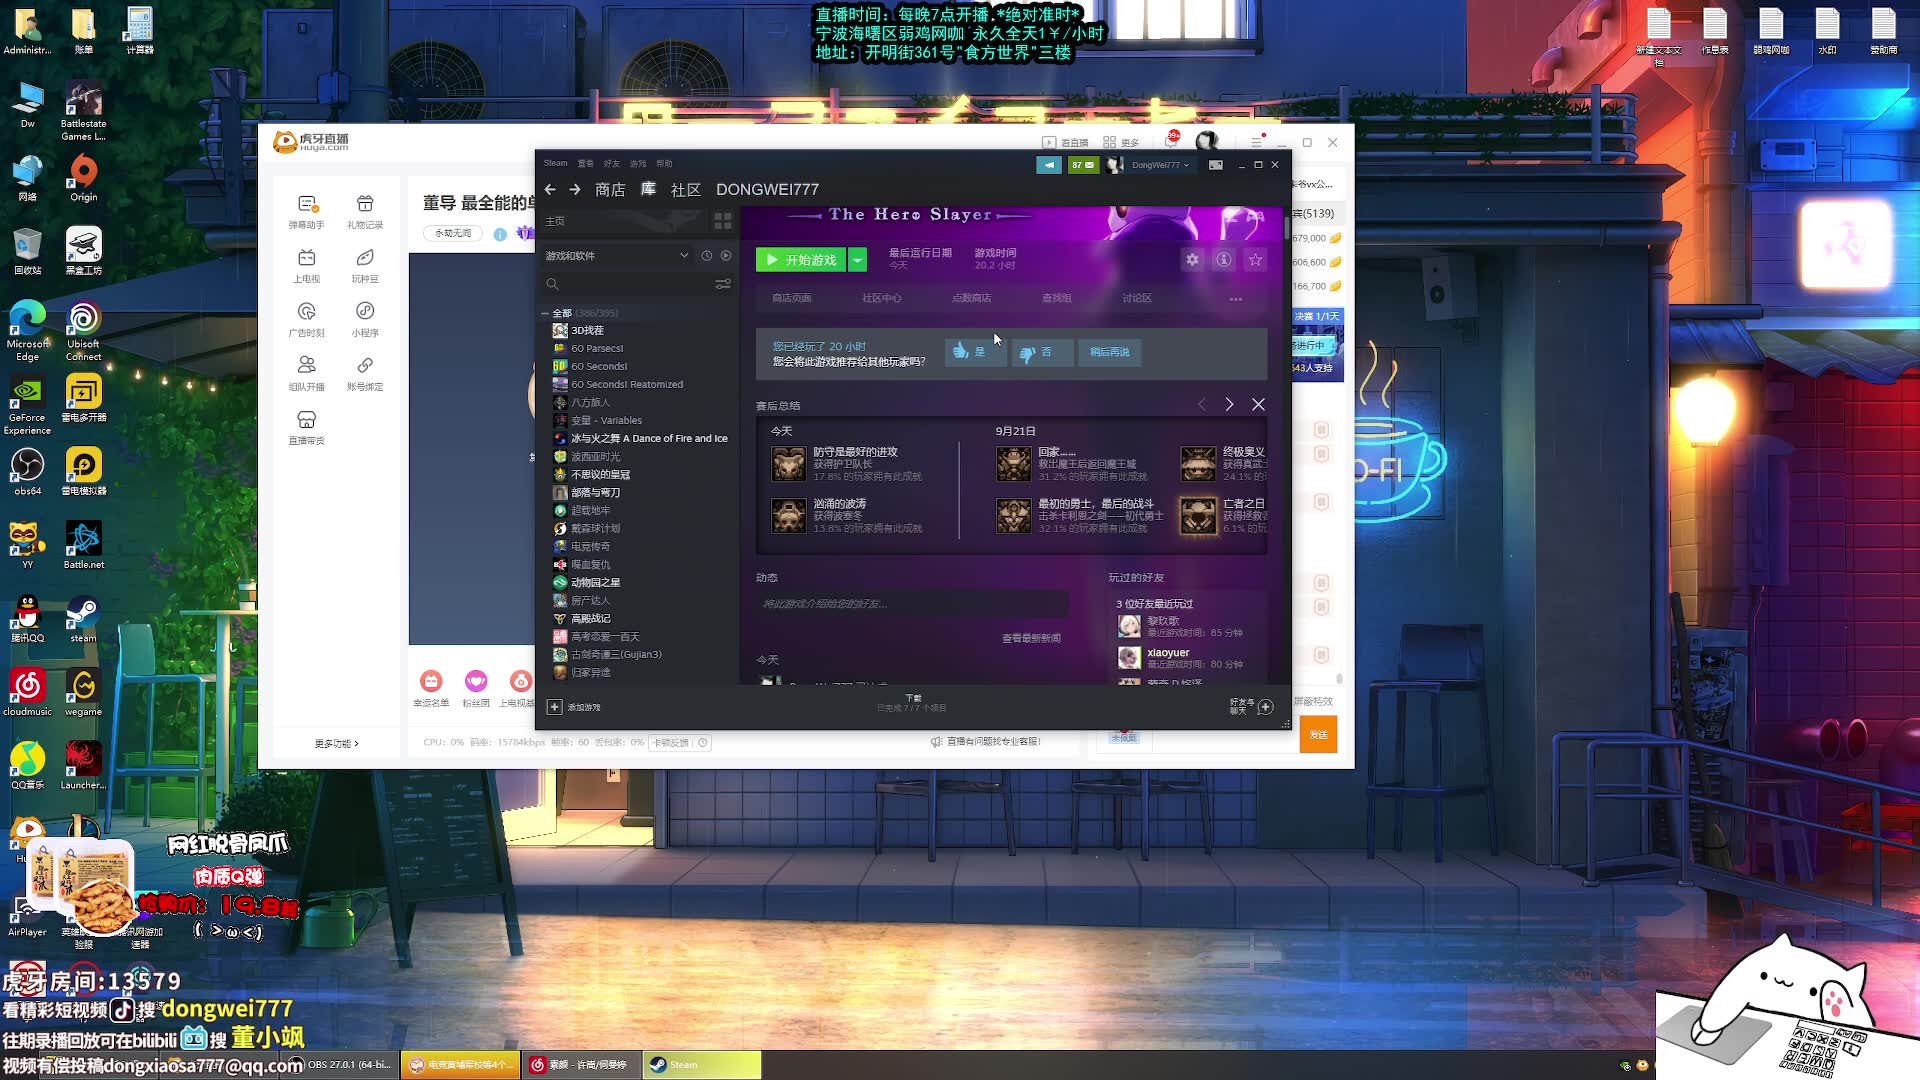Click 查看最新新闻 link

(1031, 638)
